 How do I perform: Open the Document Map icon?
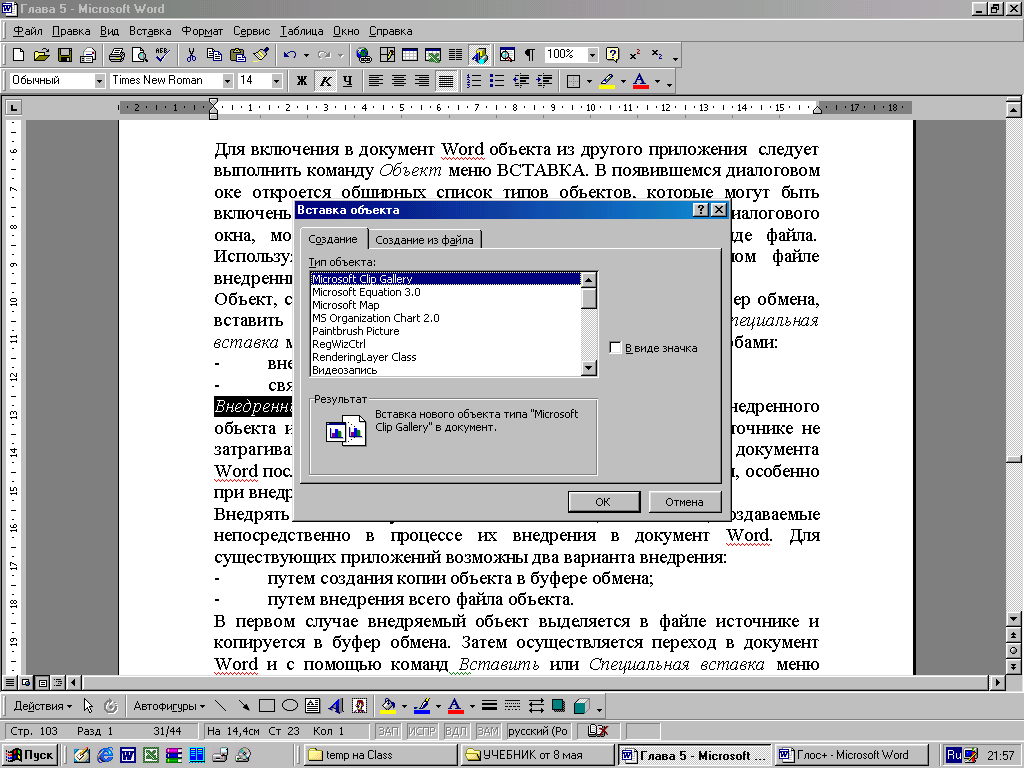click(x=507, y=55)
